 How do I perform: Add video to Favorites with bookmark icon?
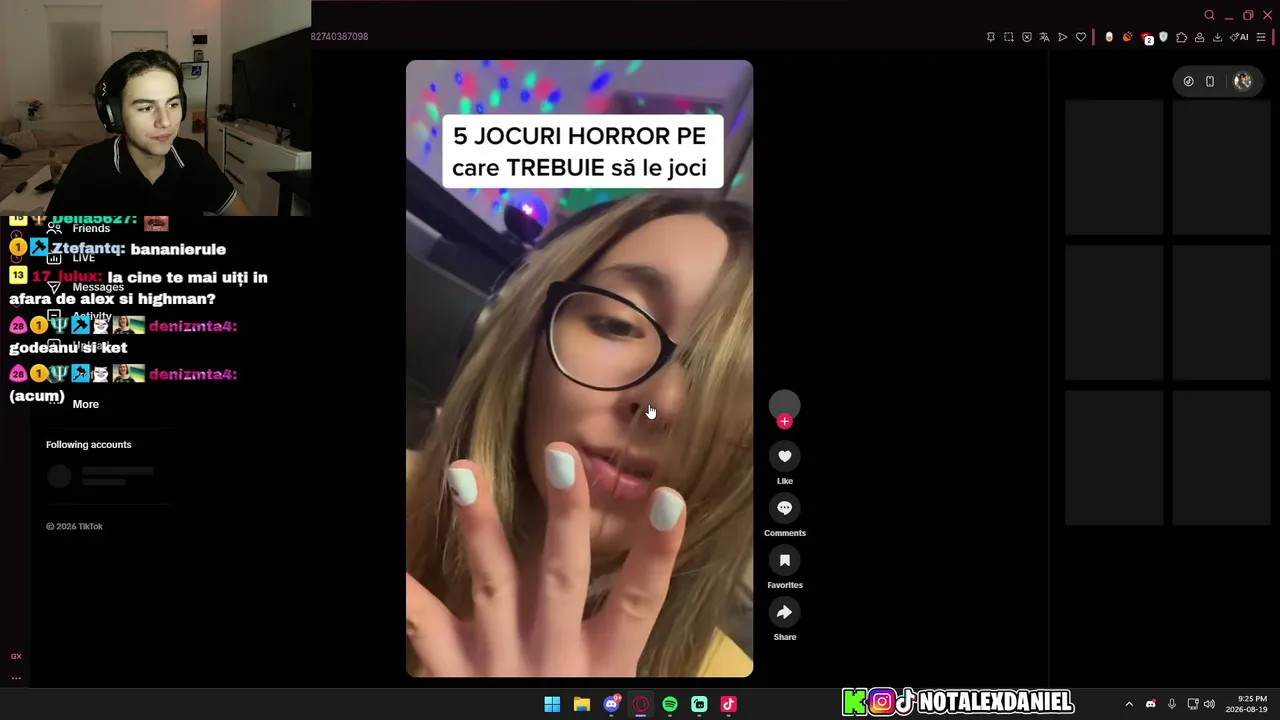tap(785, 560)
